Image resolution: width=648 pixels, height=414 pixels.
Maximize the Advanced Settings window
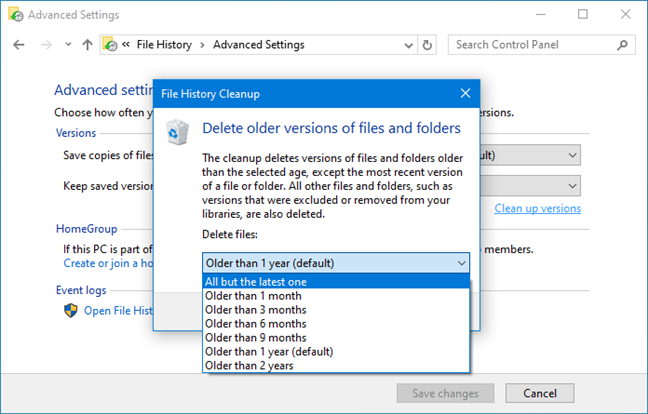point(583,14)
